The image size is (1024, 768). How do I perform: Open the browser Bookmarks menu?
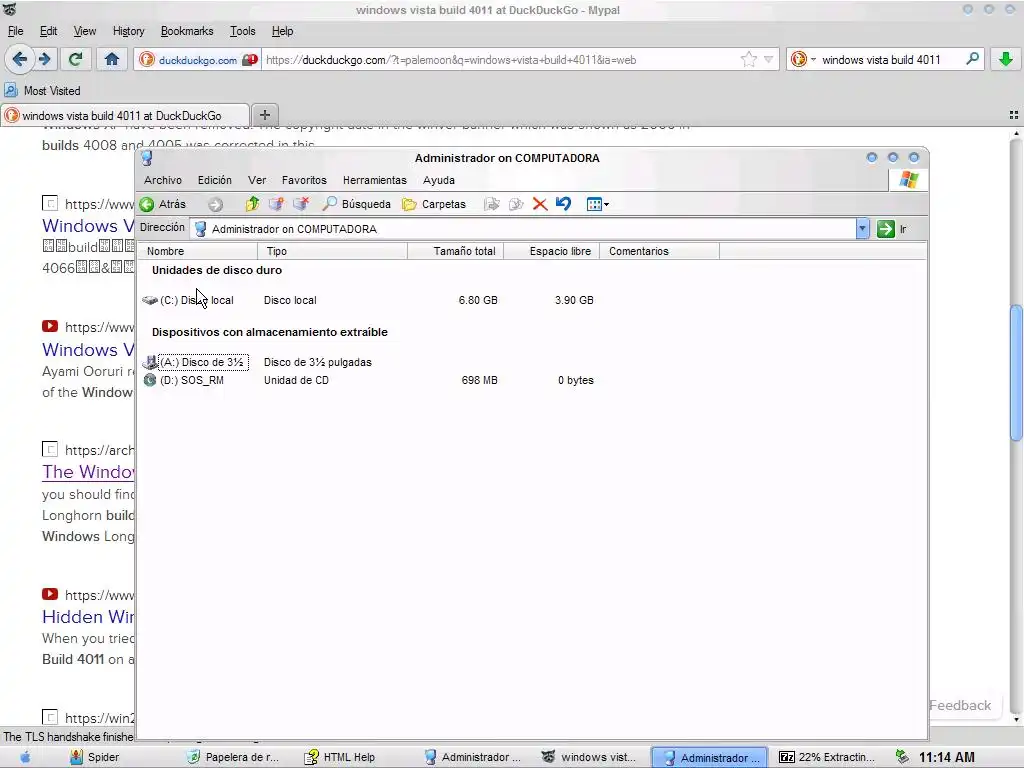187,31
